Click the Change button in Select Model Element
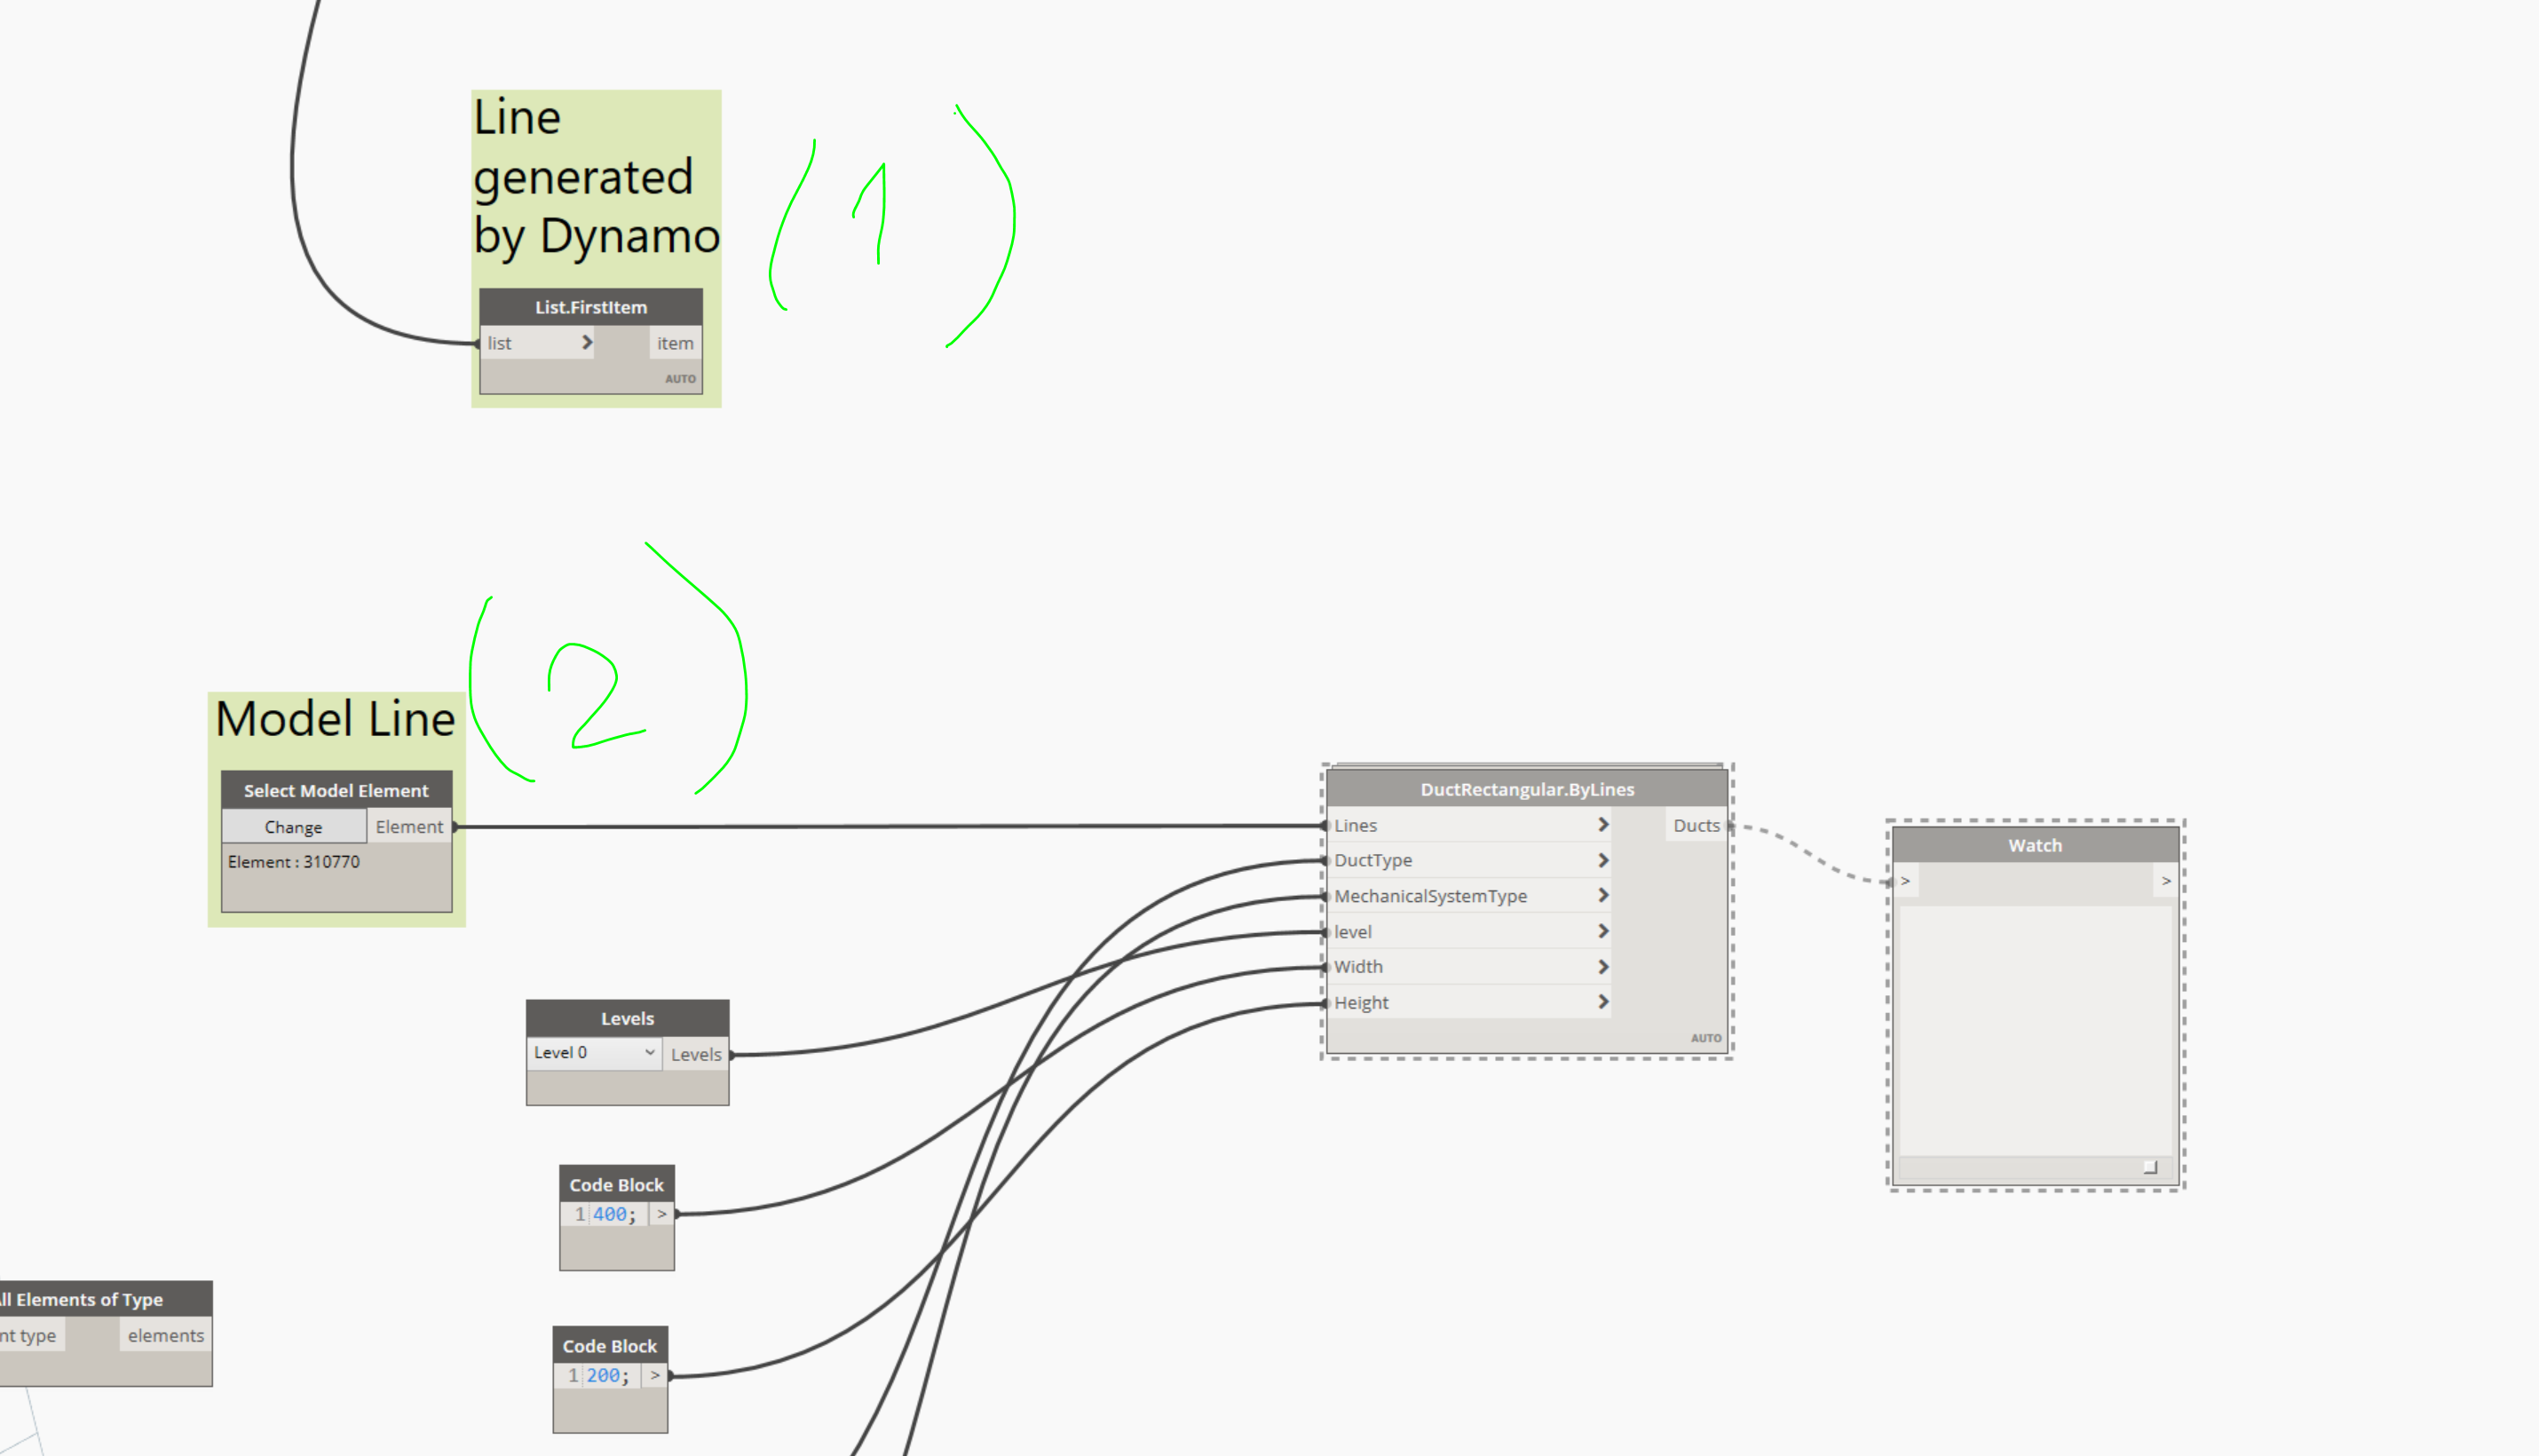The image size is (2539, 1456). pos(293,827)
